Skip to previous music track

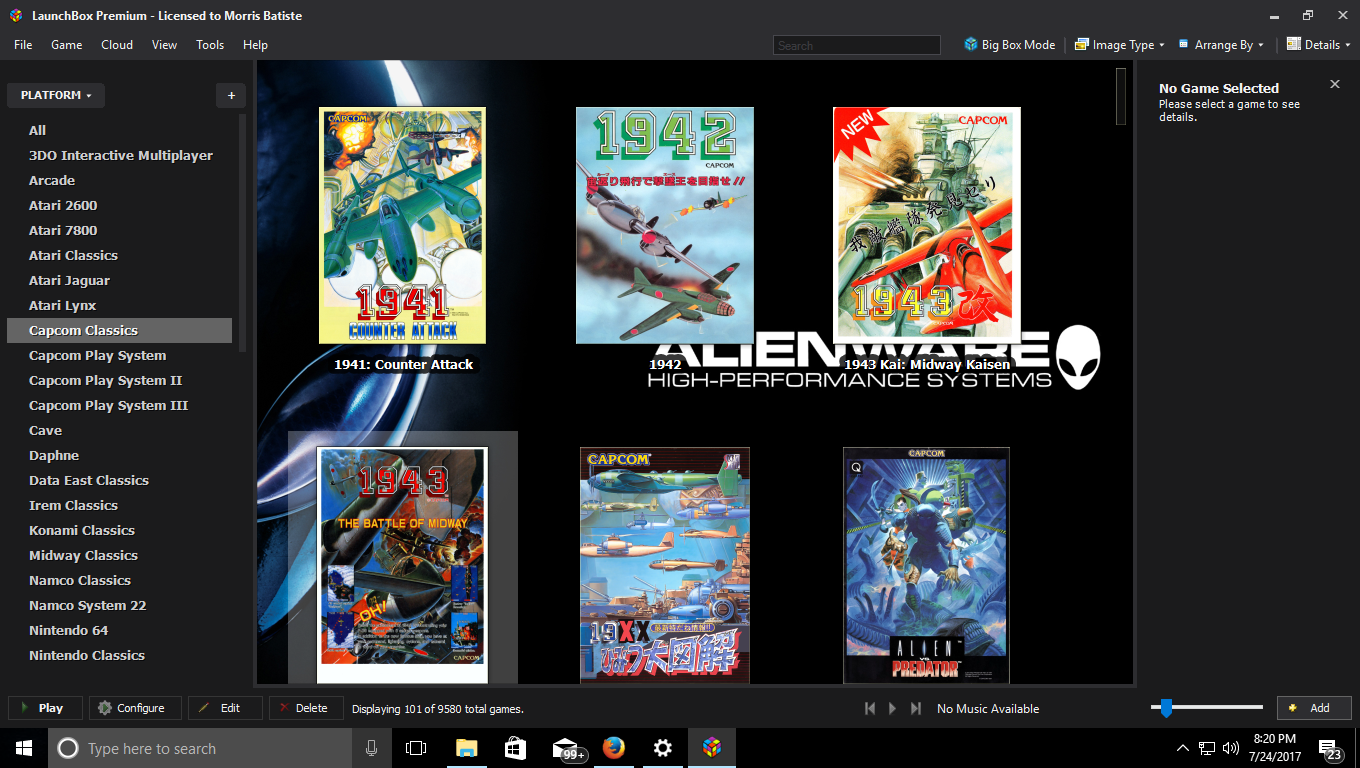[869, 708]
